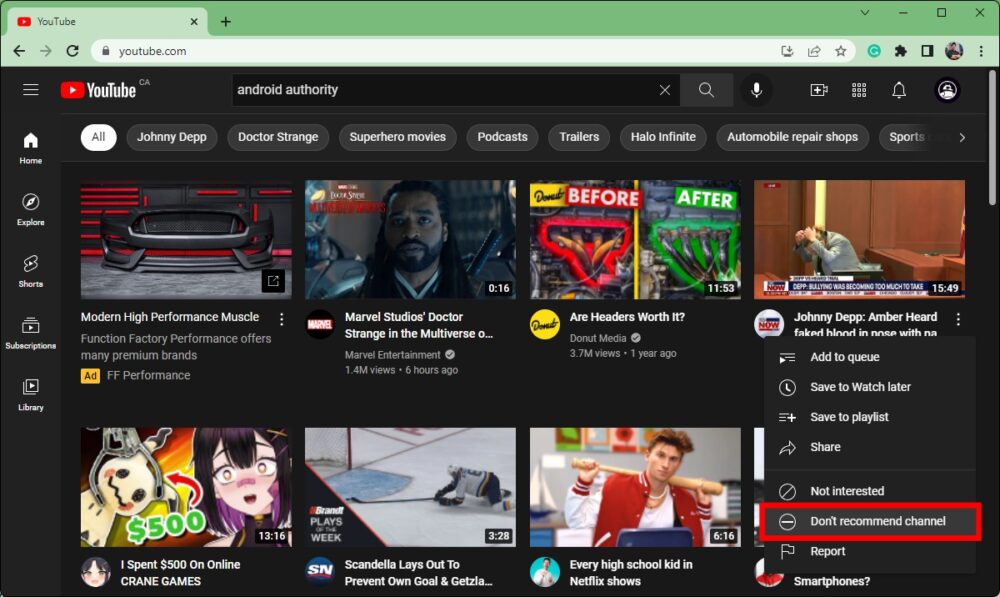Click the Create video icon

[818, 89]
